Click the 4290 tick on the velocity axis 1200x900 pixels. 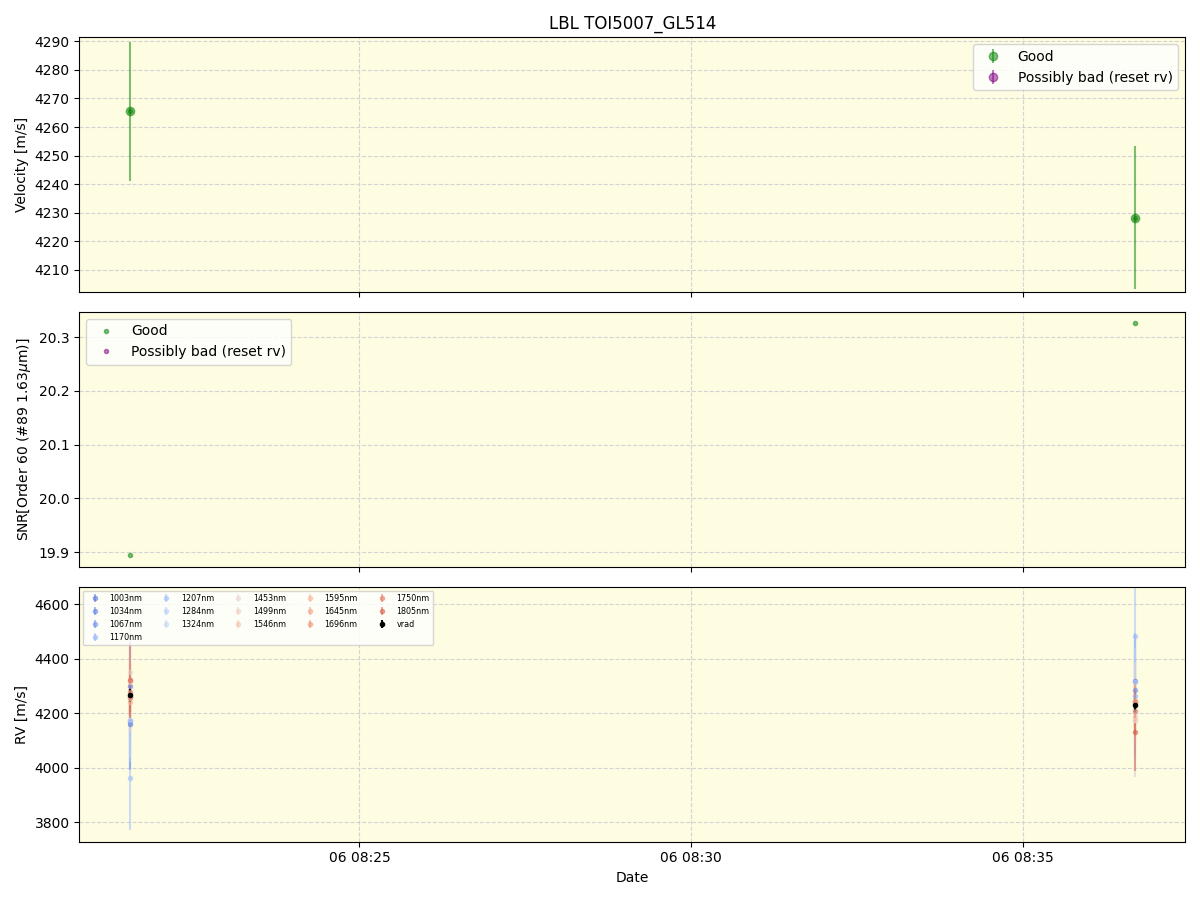pos(53,42)
